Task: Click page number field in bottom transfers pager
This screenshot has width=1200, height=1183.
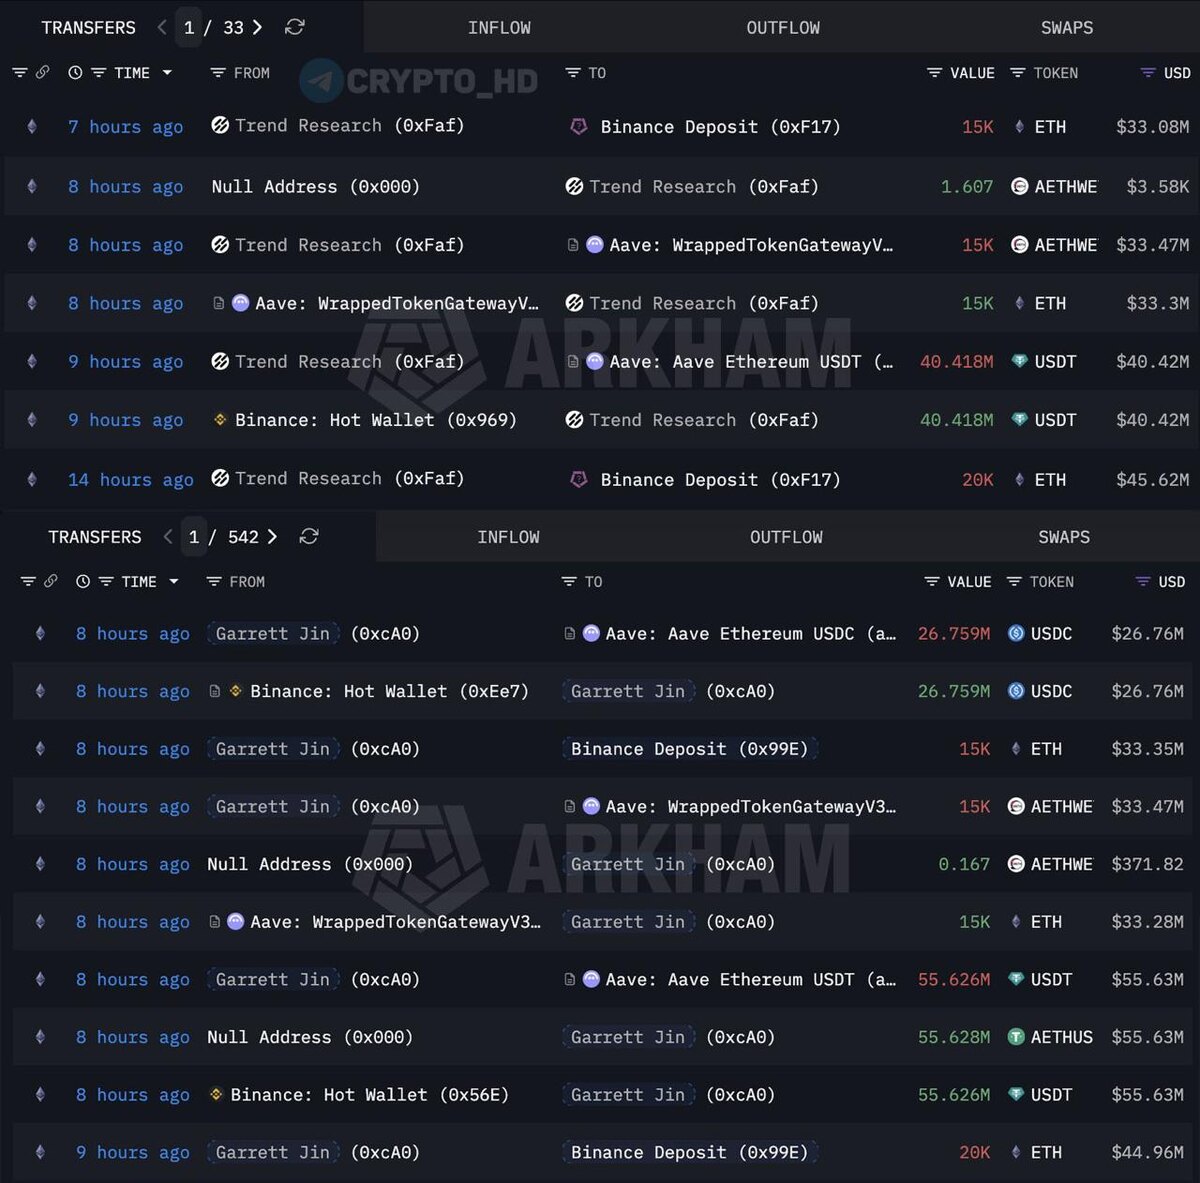Action: tap(194, 537)
